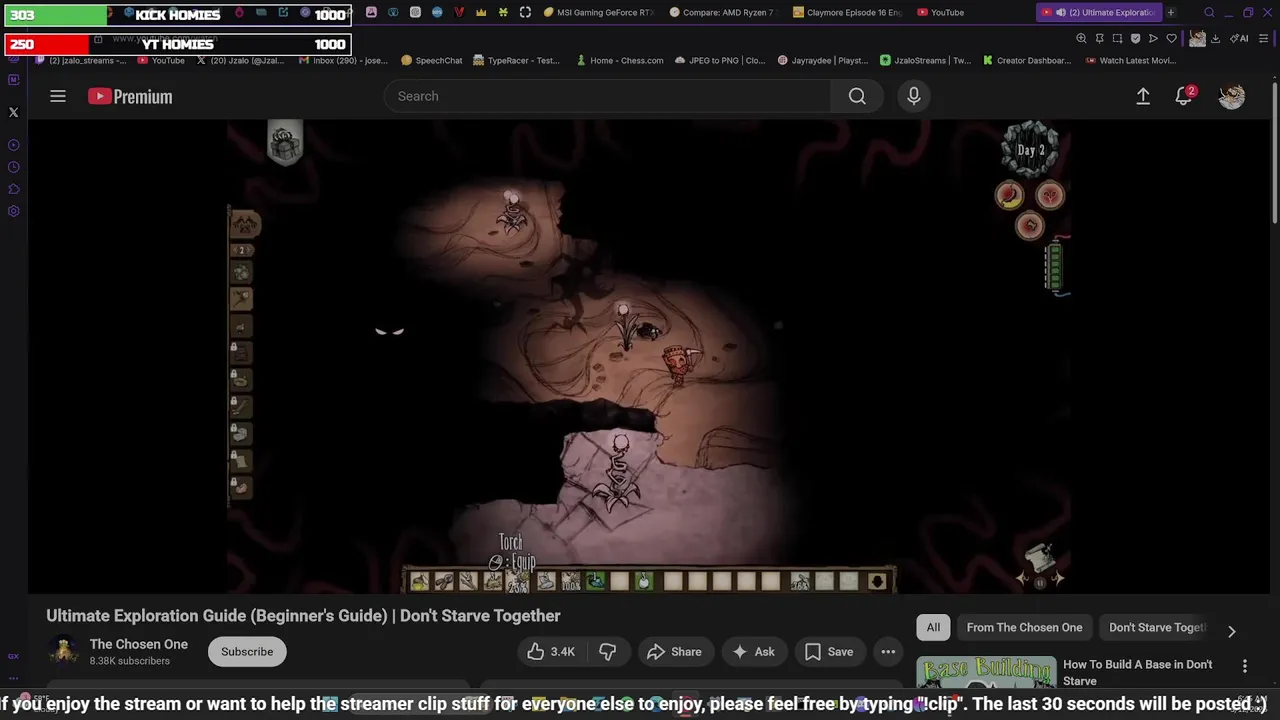Dislike the video

607,651
